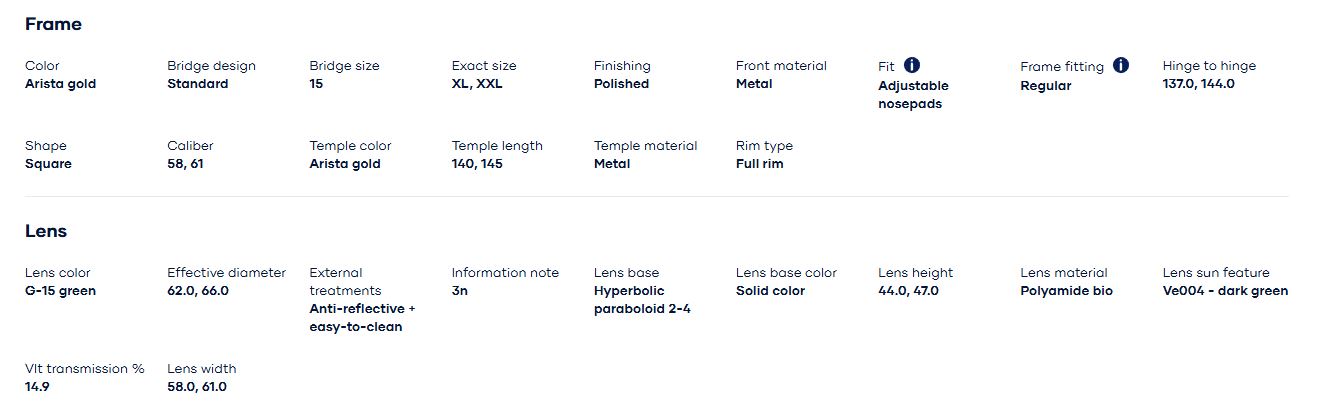Viewport: 1324px width, 410px height.
Task: Click the Polyamide bio lens material
Action: 1066,291
